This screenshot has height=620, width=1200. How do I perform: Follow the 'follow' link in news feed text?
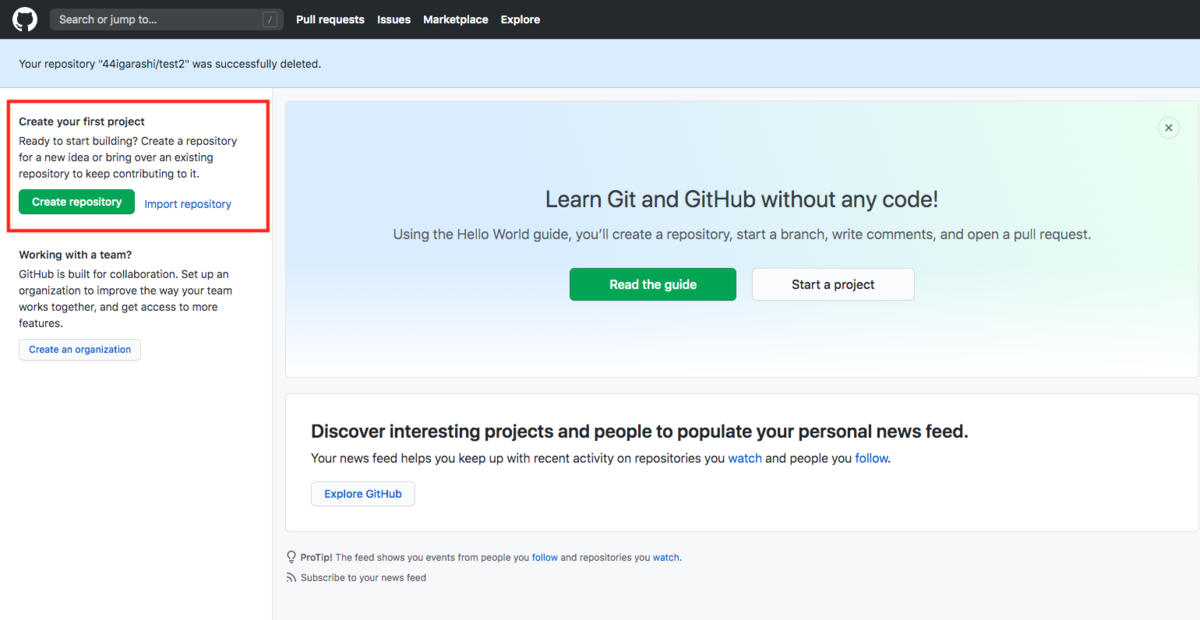(x=872, y=458)
